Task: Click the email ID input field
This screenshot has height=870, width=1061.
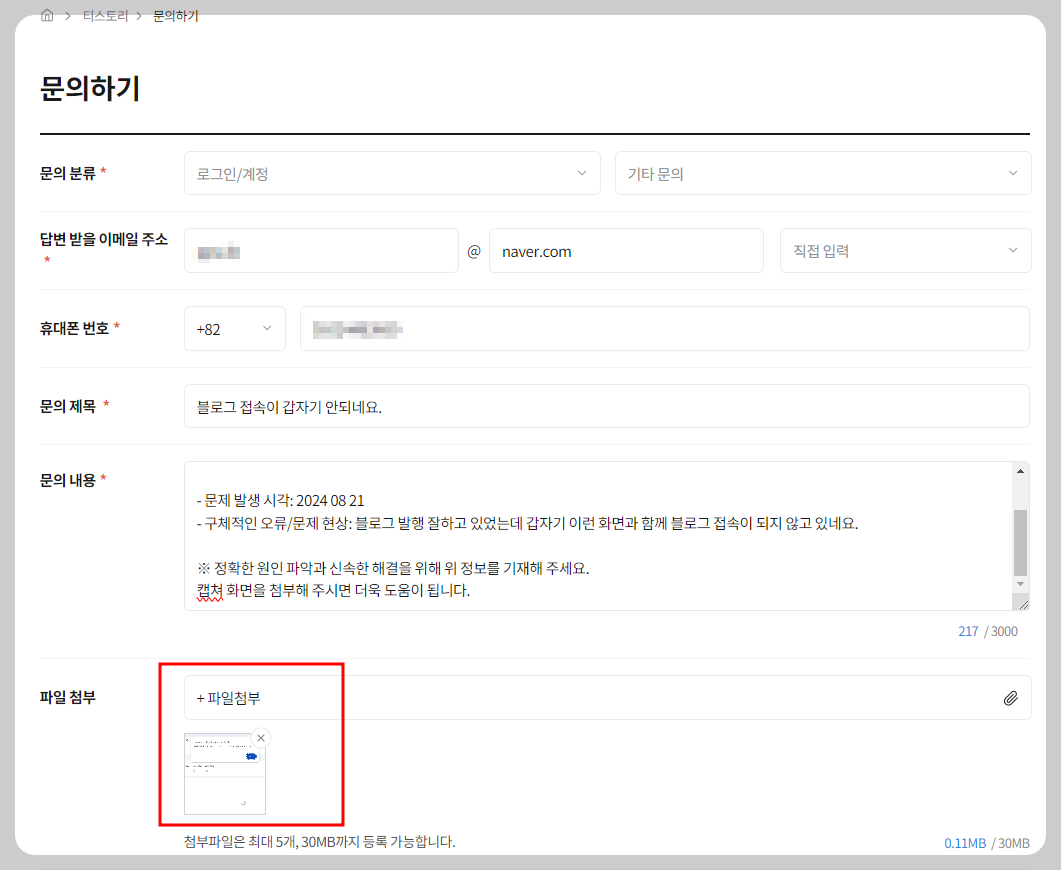Action: coord(320,250)
